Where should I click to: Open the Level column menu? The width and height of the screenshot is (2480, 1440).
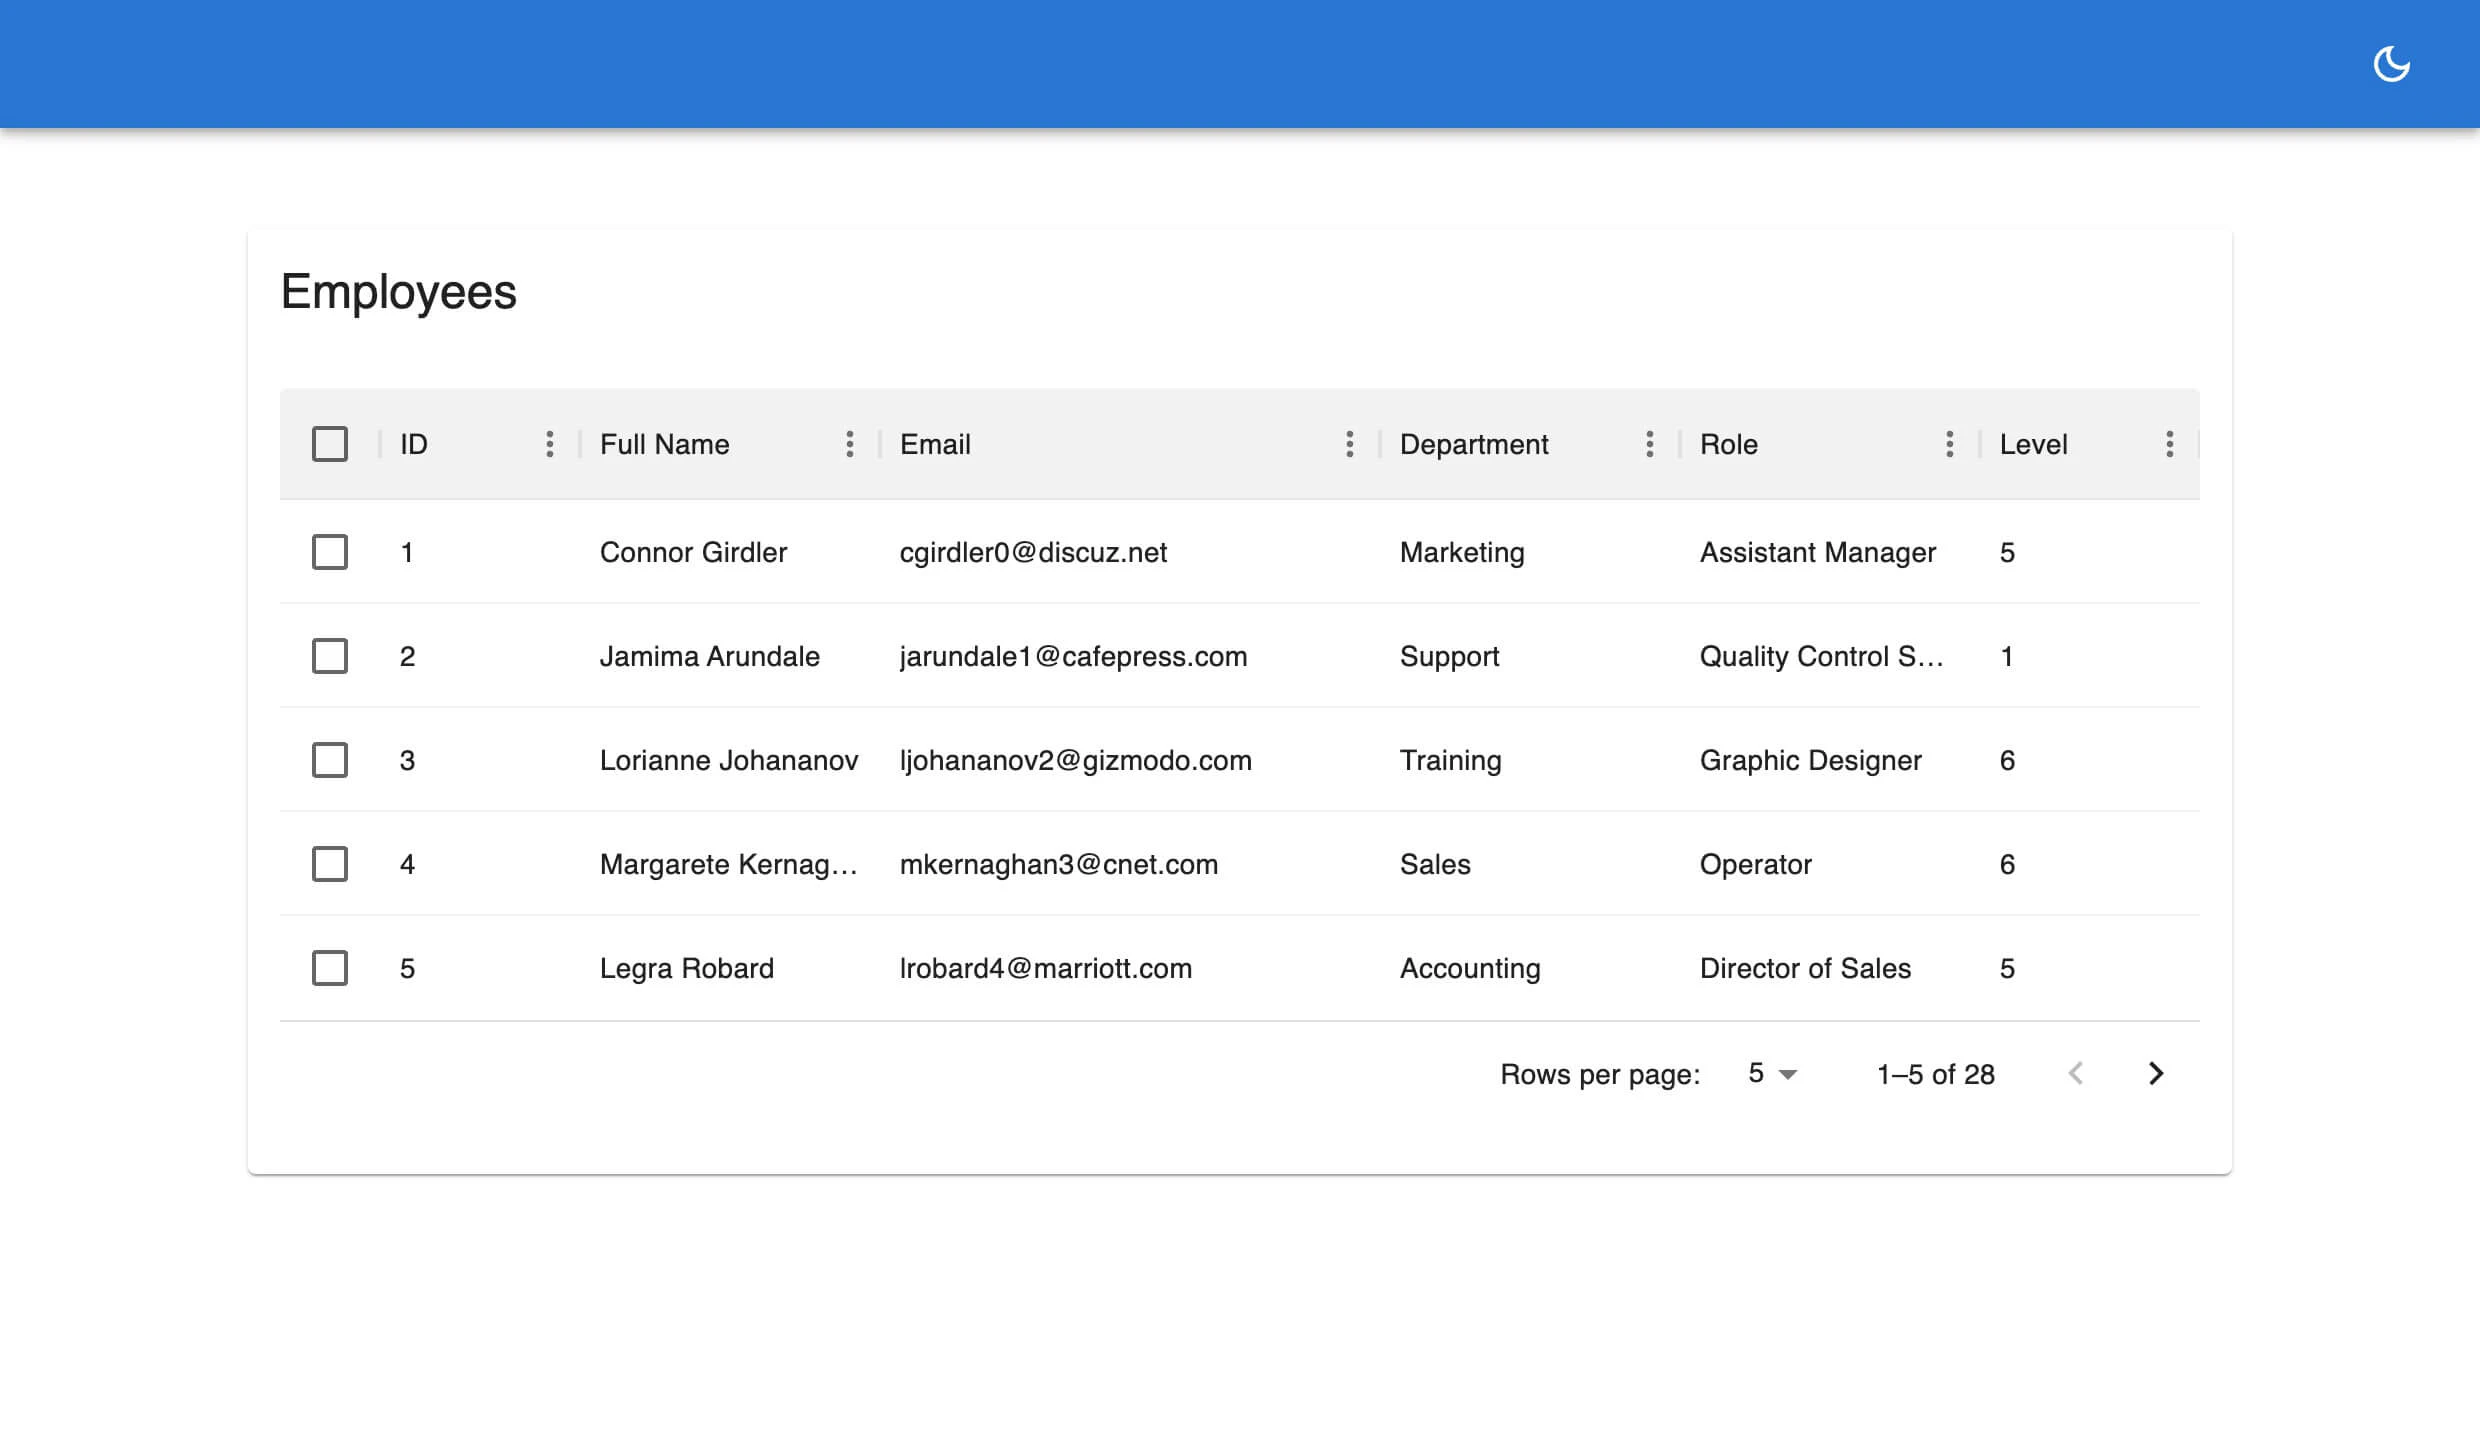pos(2170,443)
